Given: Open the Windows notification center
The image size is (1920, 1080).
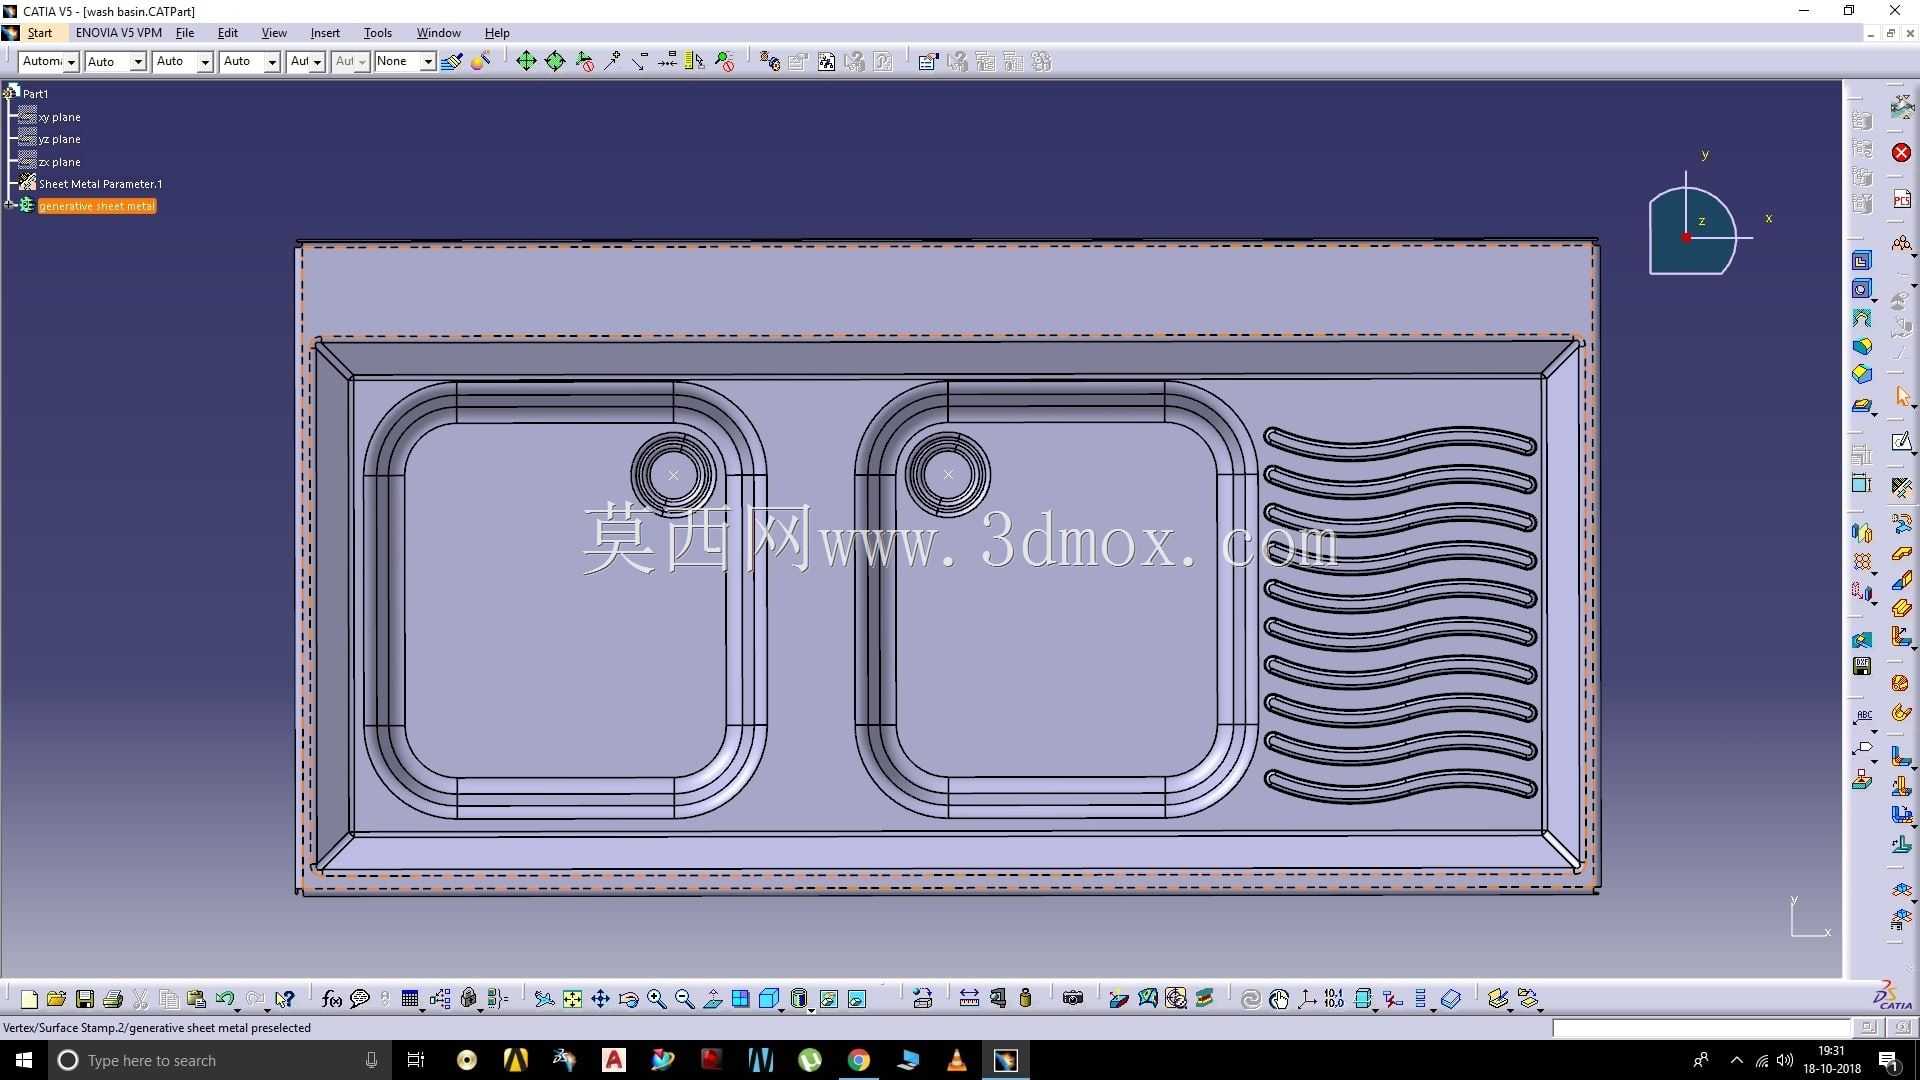Looking at the screenshot, I should point(1889,1060).
